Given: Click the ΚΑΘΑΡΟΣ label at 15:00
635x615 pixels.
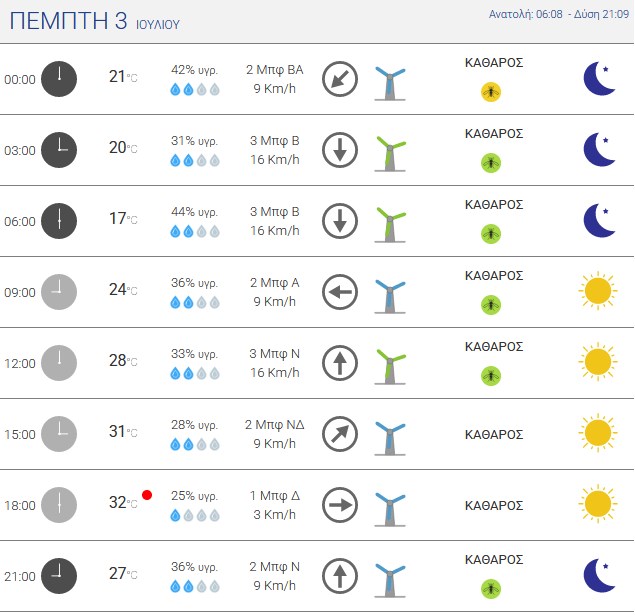Looking at the screenshot, I should click(494, 434).
